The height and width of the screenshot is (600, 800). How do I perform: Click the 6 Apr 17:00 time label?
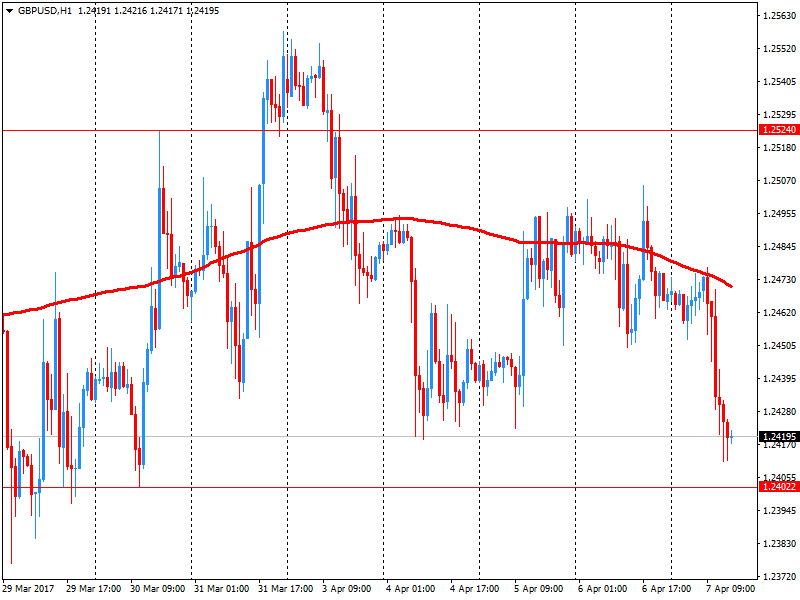pyautogui.click(x=666, y=589)
